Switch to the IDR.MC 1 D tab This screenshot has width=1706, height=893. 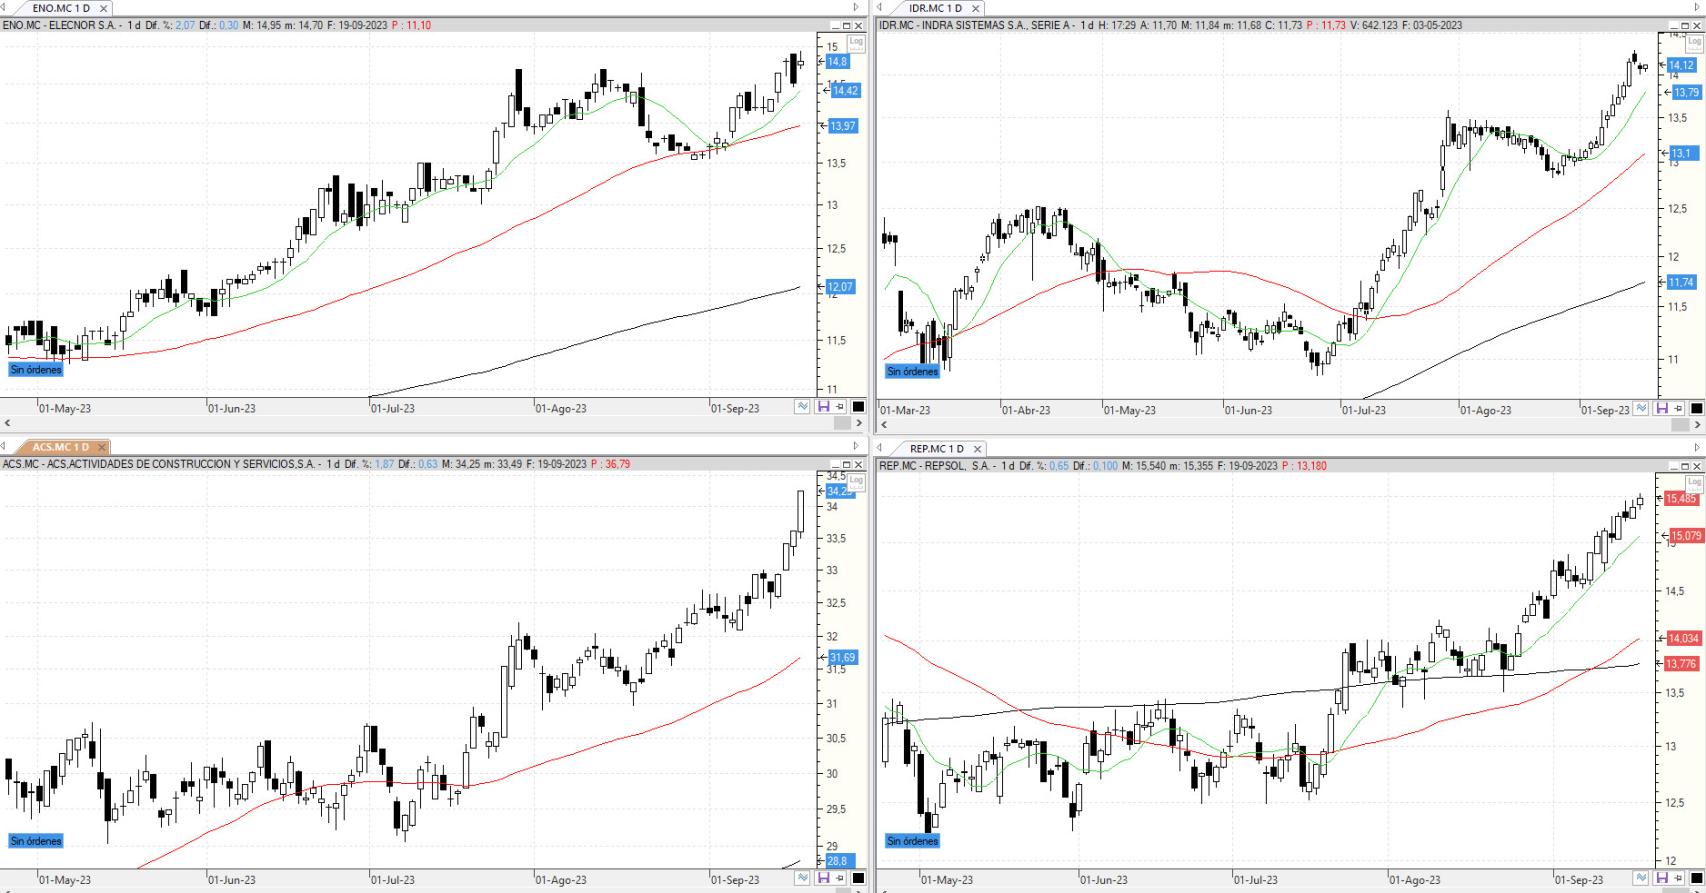click(935, 8)
